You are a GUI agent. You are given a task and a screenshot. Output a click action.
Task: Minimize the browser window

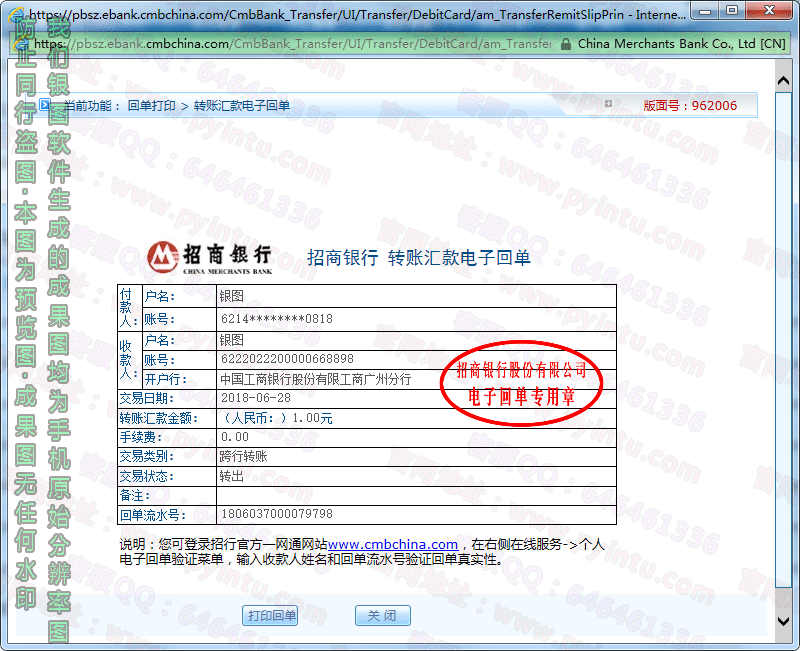point(705,11)
